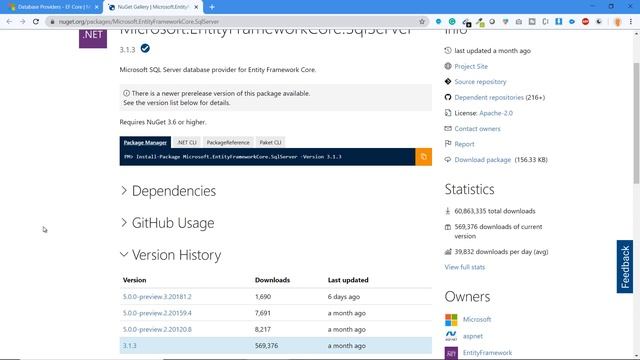Click the green circular extension icon
The image size is (640, 360).
(452, 22)
